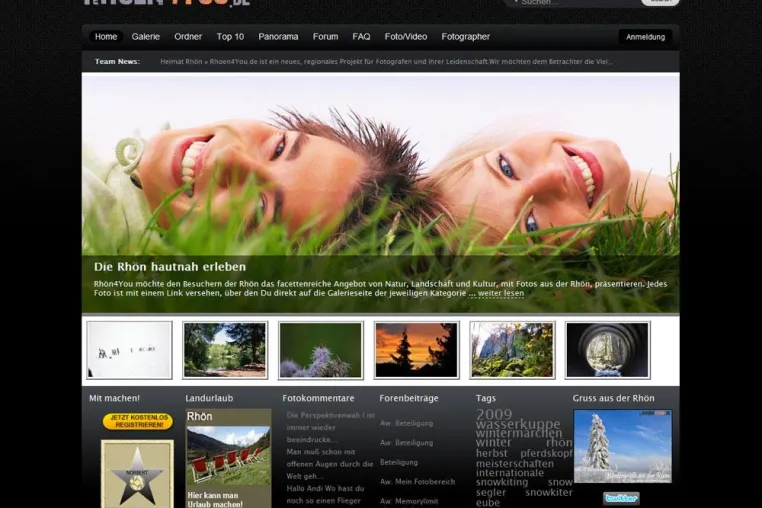This screenshot has width=762, height=508.
Task: Open the 'Hallo Andi Wo hast du' comment
Action: (325, 495)
